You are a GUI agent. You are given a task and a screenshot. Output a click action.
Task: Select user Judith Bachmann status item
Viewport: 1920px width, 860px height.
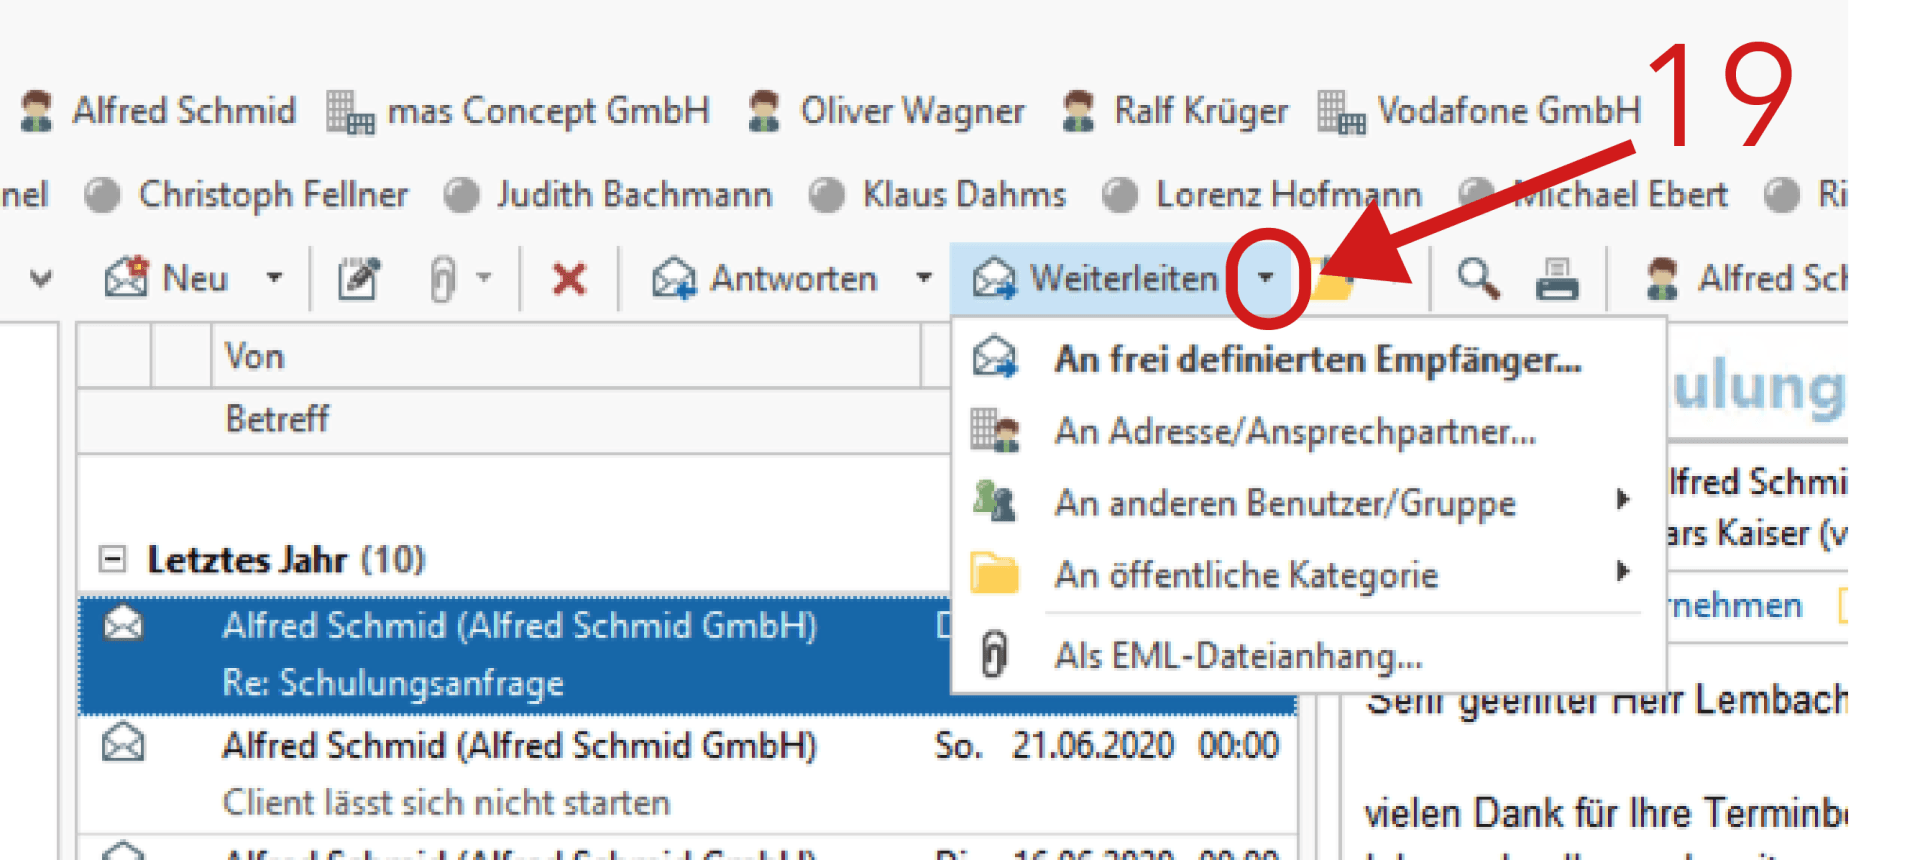[x=608, y=194]
